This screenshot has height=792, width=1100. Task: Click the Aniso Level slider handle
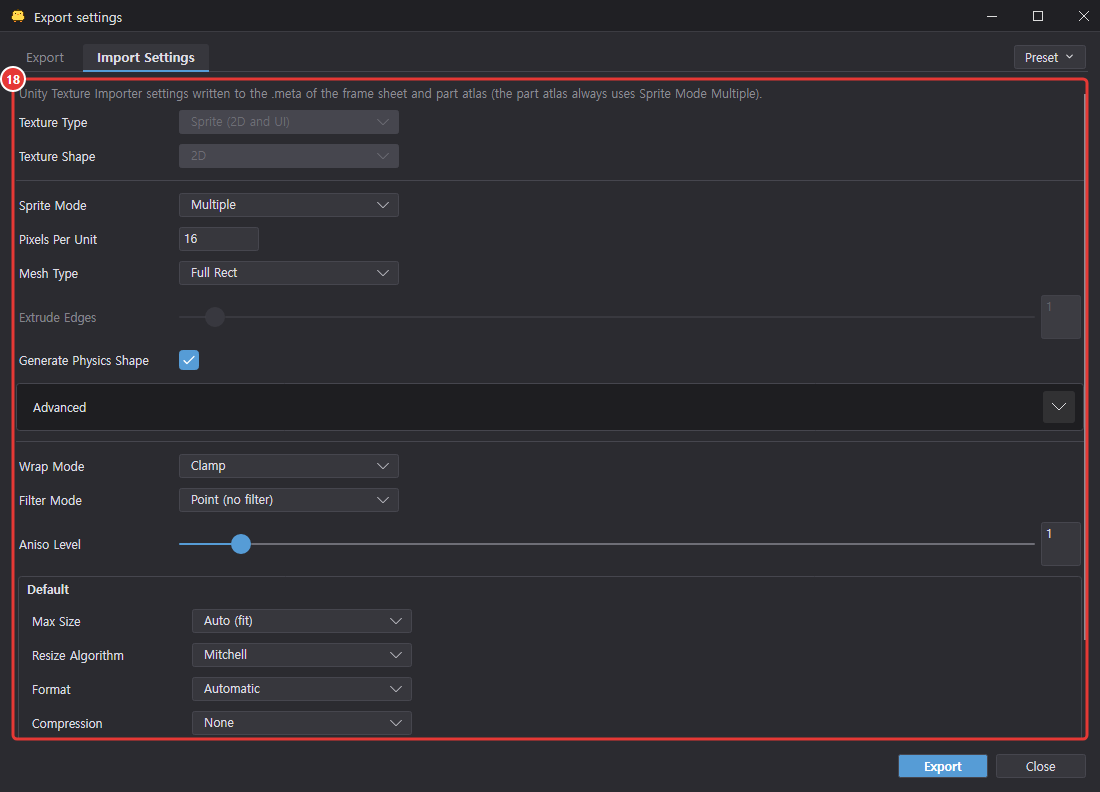click(x=241, y=544)
